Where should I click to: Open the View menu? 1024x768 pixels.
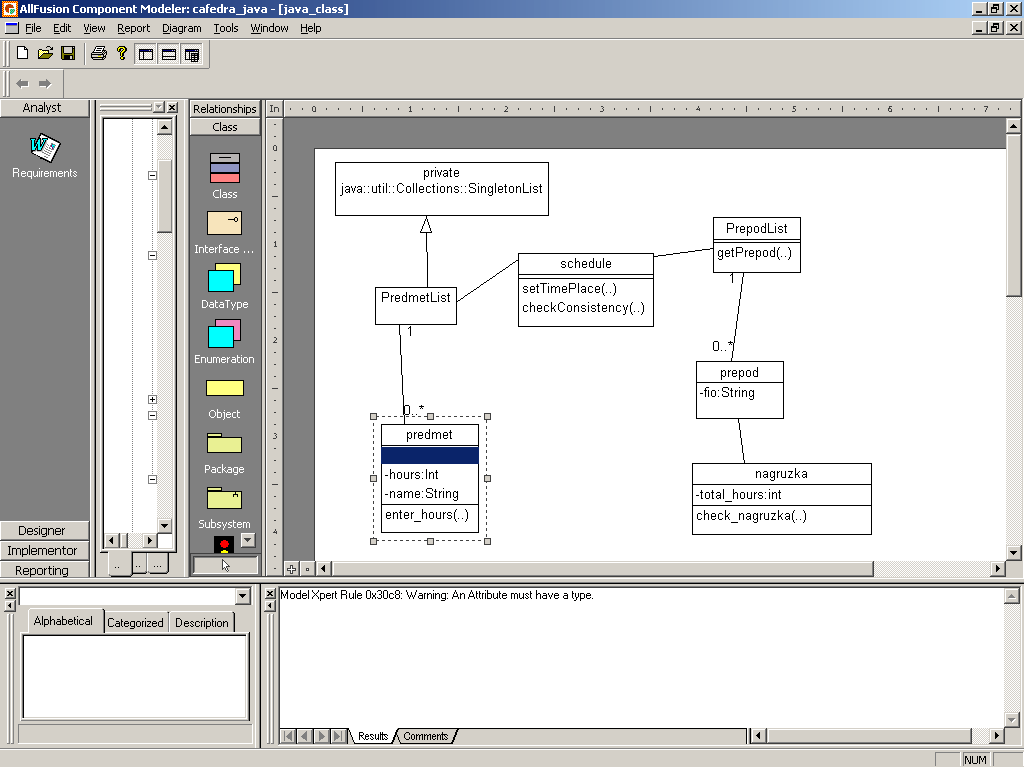tap(94, 28)
